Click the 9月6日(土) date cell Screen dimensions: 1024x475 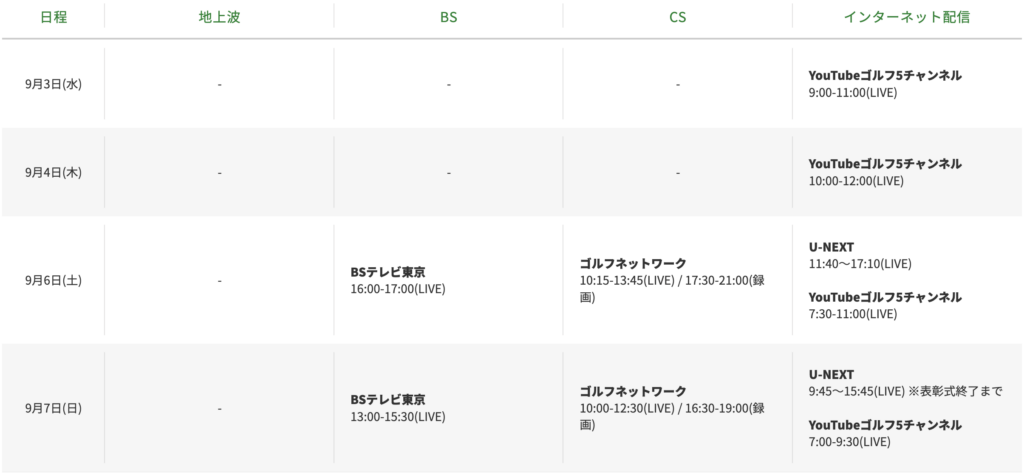(x=53, y=281)
